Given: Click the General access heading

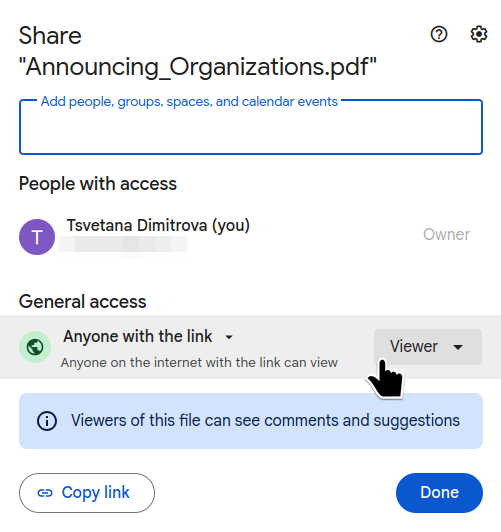Looking at the screenshot, I should [82, 302].
